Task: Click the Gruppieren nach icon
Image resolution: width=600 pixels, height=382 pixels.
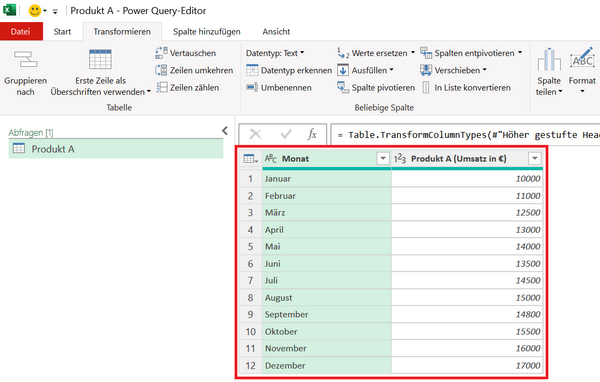Action: (26, 60)
